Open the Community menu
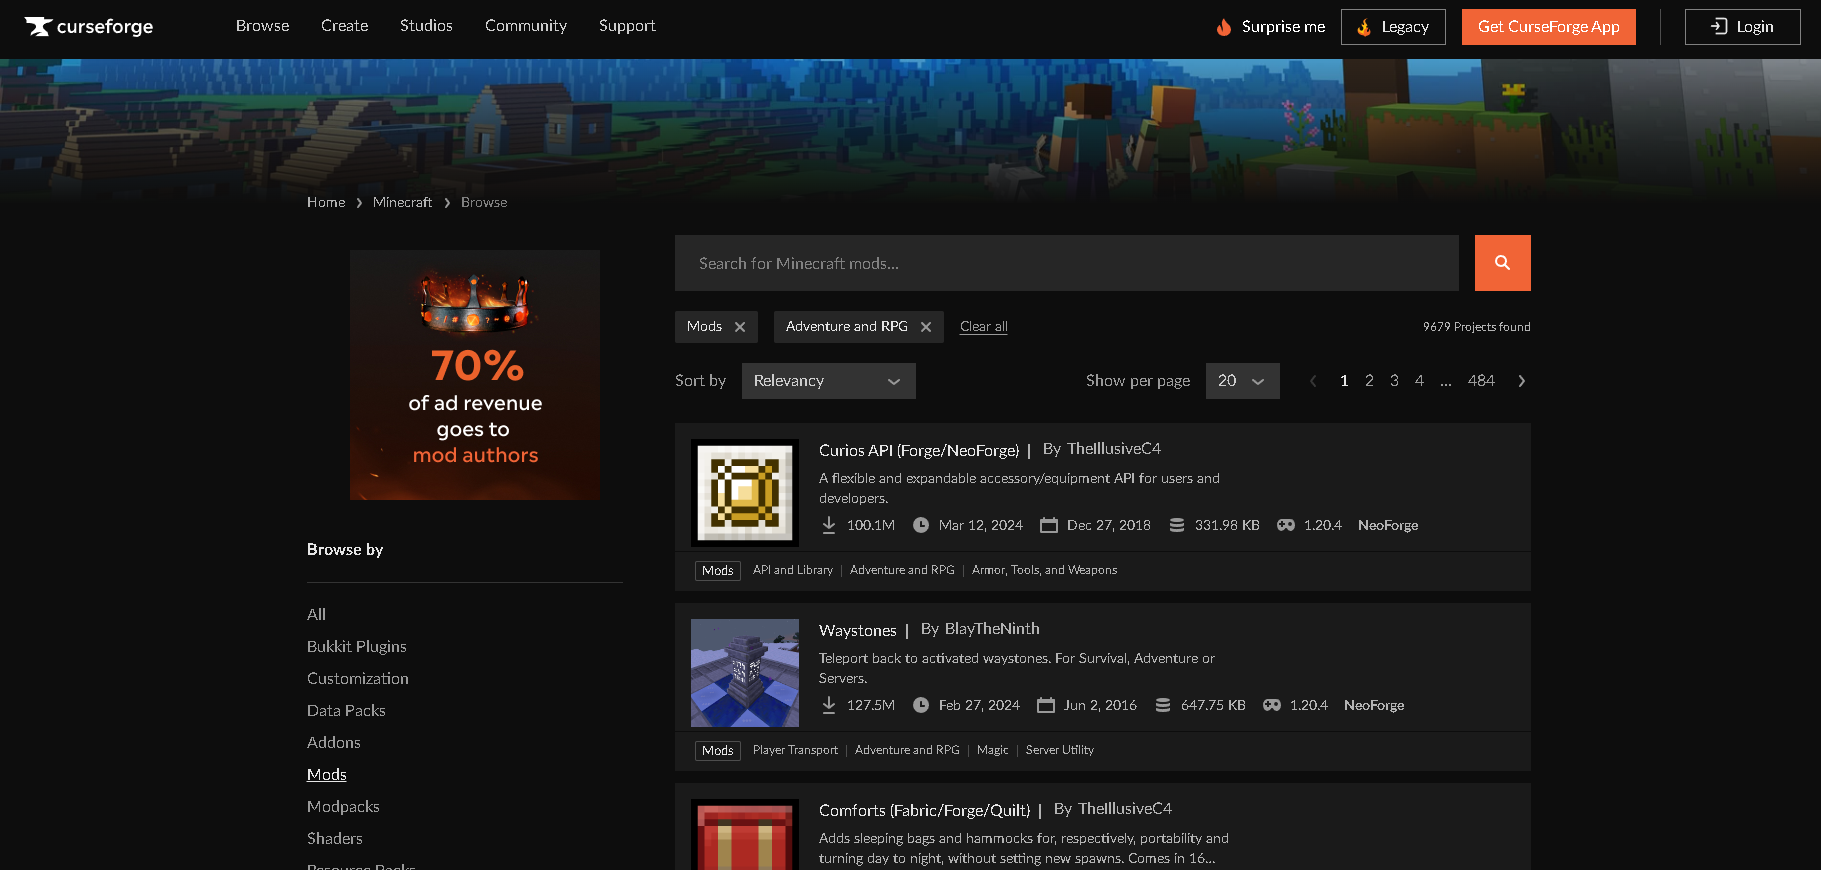This screenshot has height=870, width=1821. (x=526, y=26)
